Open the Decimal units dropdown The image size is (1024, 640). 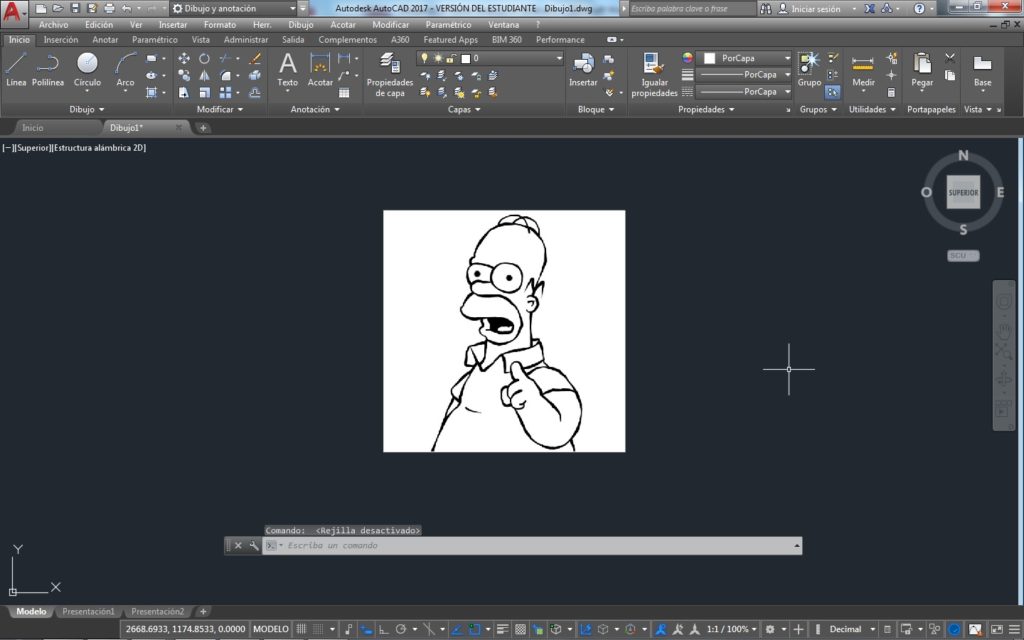(x=852, y=629)
